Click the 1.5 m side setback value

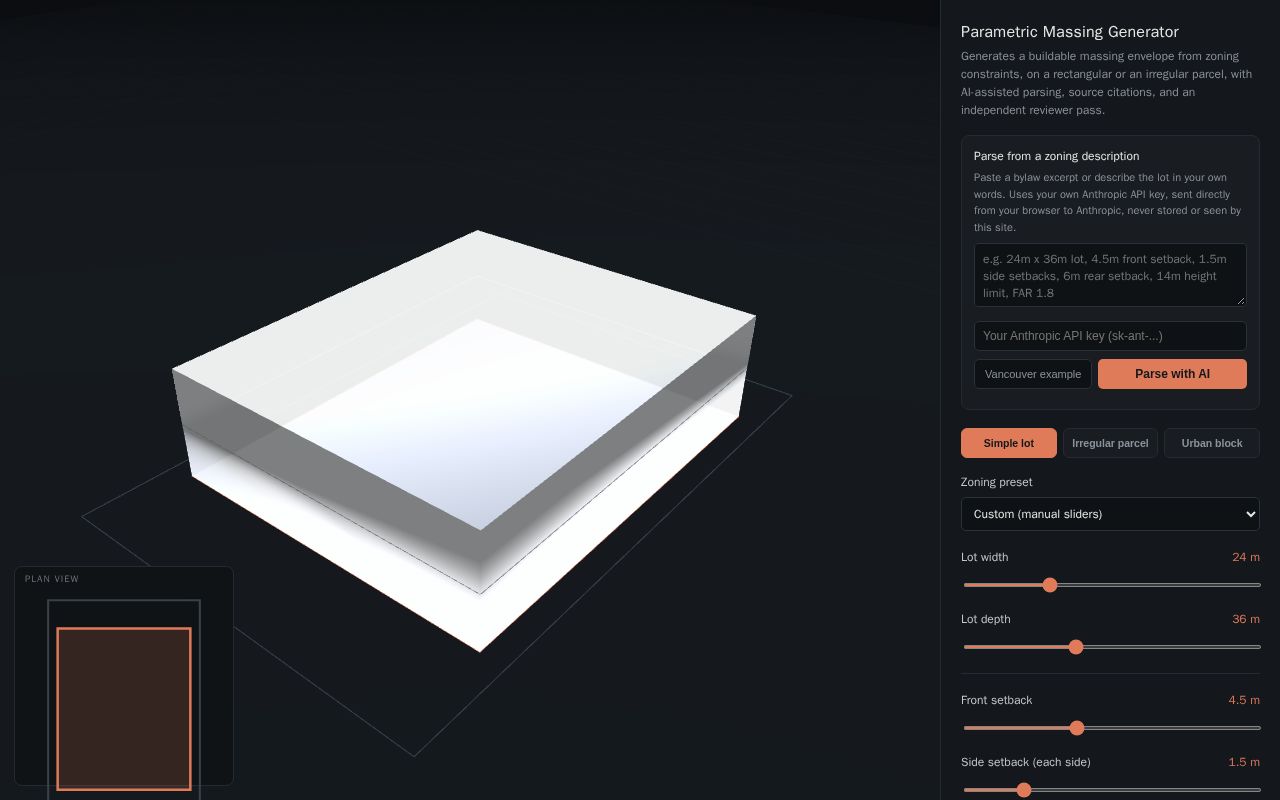tap(1244, 762)
